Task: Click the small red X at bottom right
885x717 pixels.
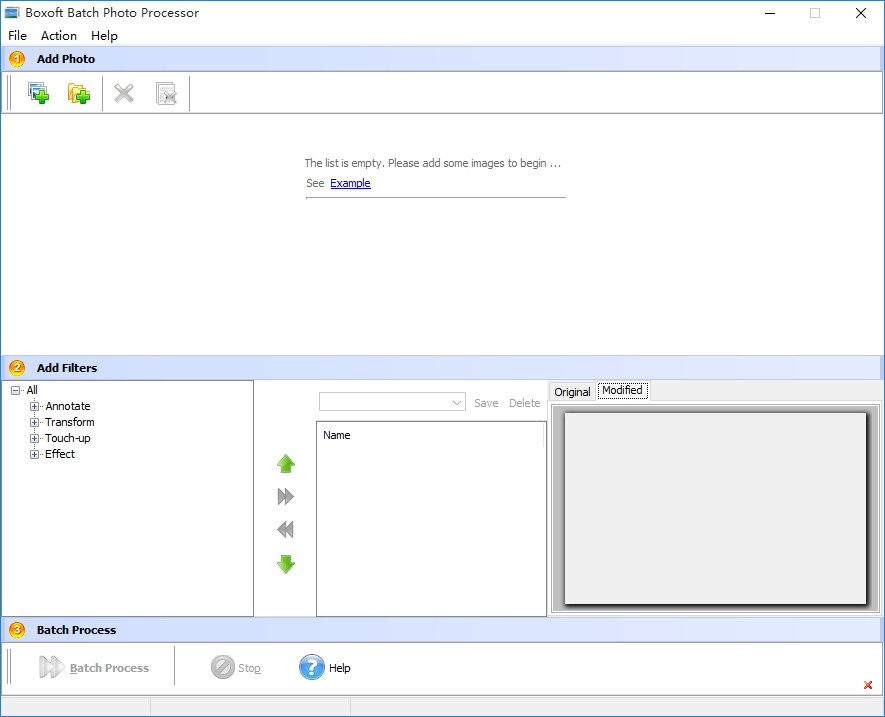Action: click(x=868, y=685)
